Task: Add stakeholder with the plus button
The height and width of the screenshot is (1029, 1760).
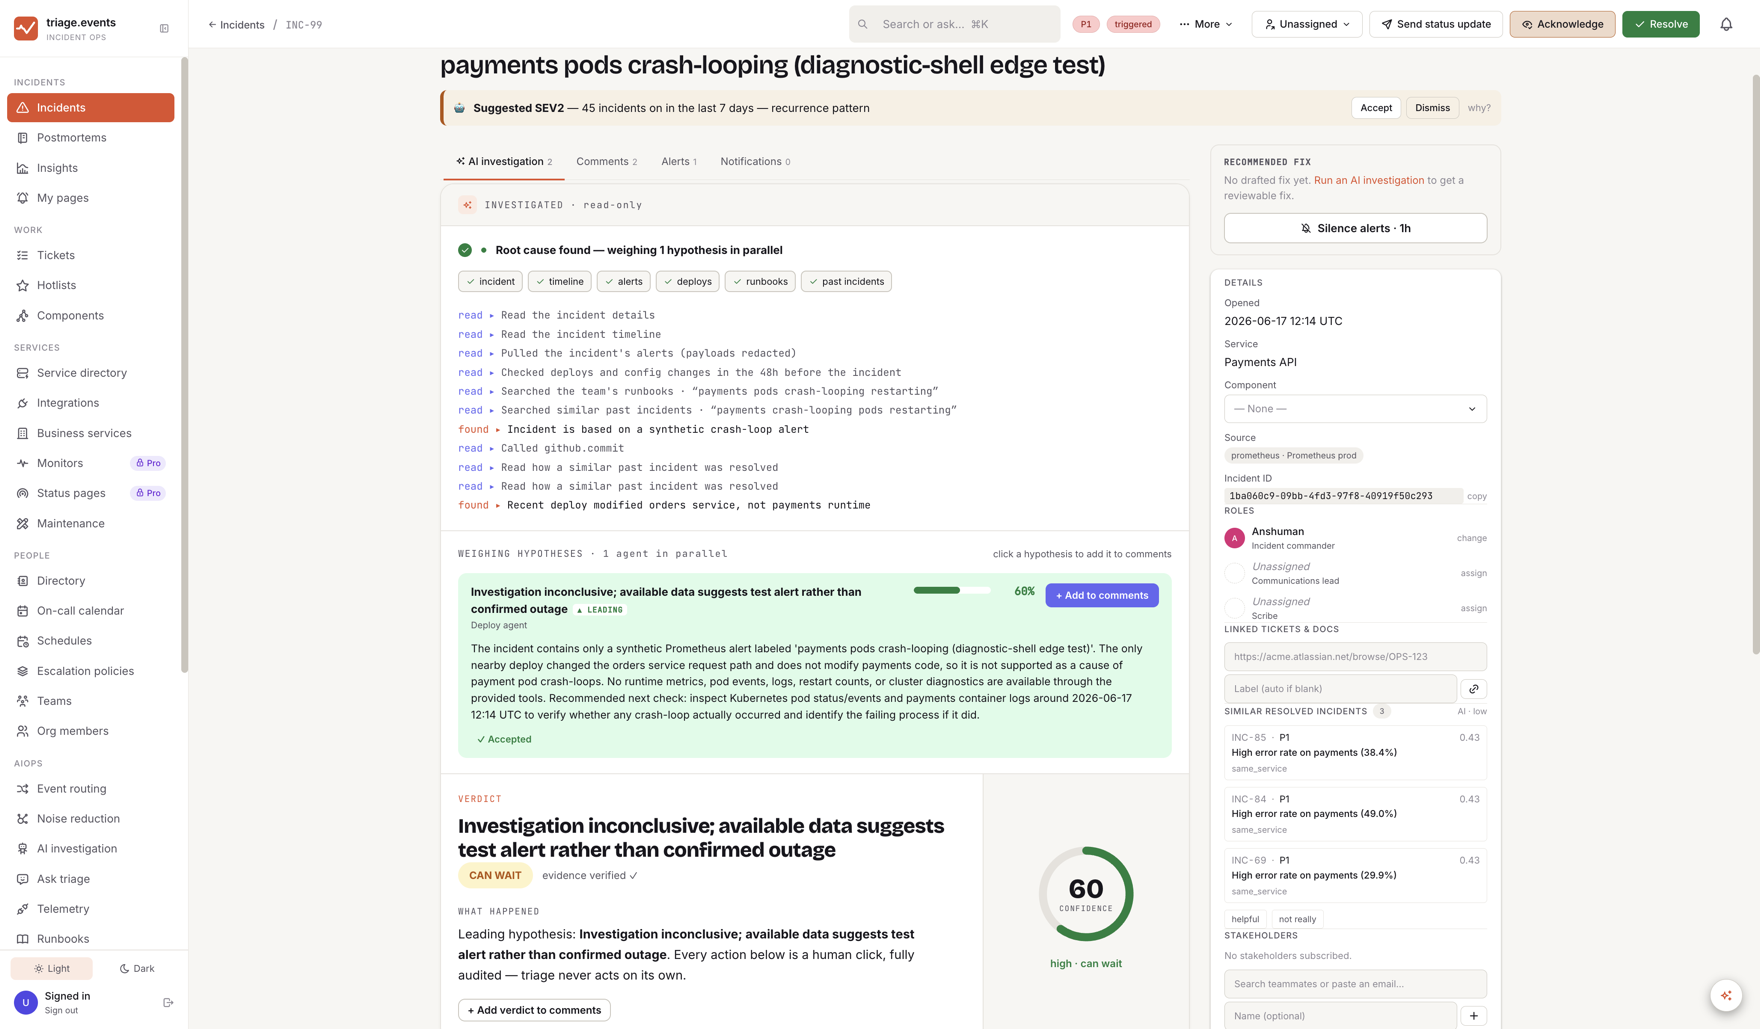Action: tap(1474, 1016)
